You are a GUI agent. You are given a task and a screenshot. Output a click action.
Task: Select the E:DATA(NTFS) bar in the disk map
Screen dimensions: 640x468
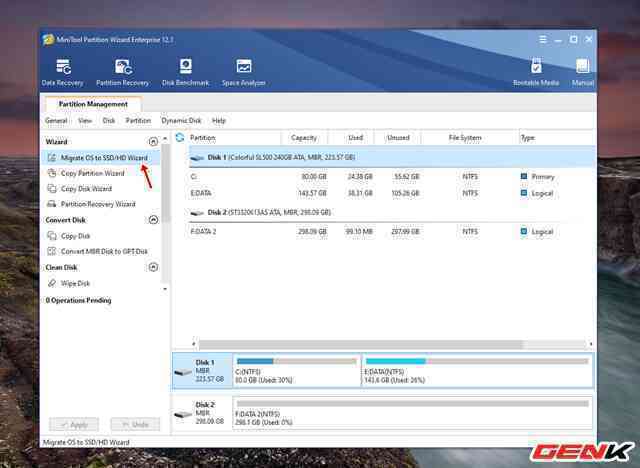pos(477,370)
